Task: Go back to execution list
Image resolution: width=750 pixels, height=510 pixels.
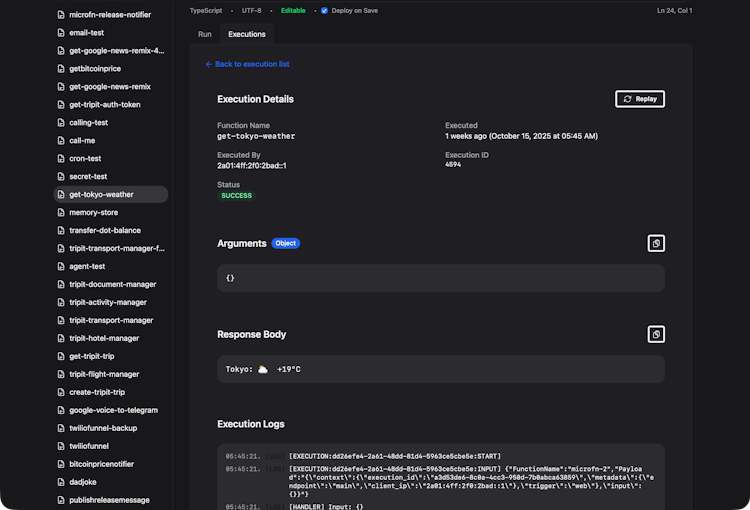Action: (x=247, y=64)
